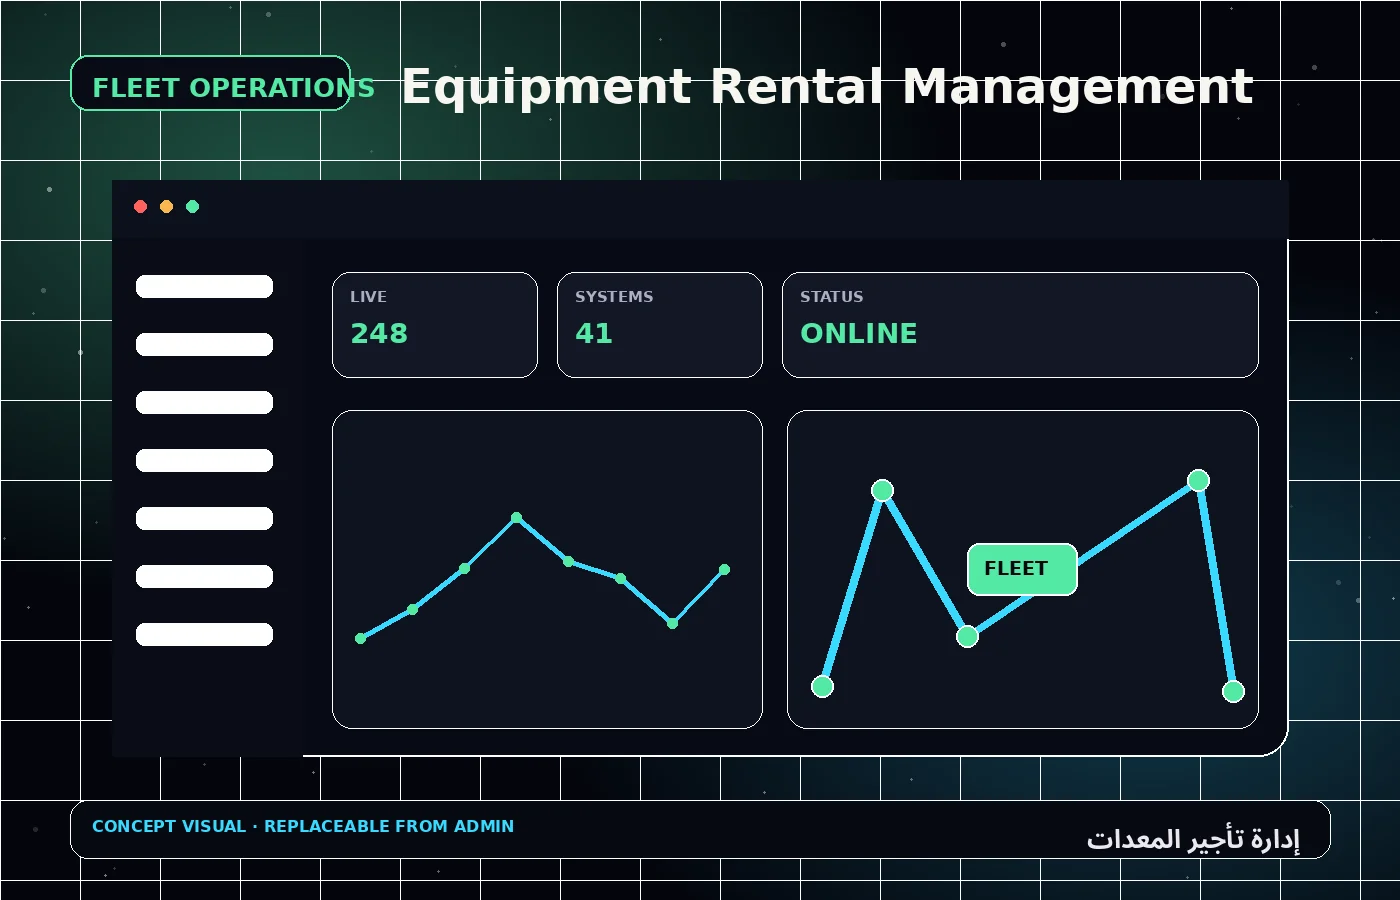Click the starting point of the thick FLEET chart
The image size is (1400, 900).
click(x=822, y=686)
